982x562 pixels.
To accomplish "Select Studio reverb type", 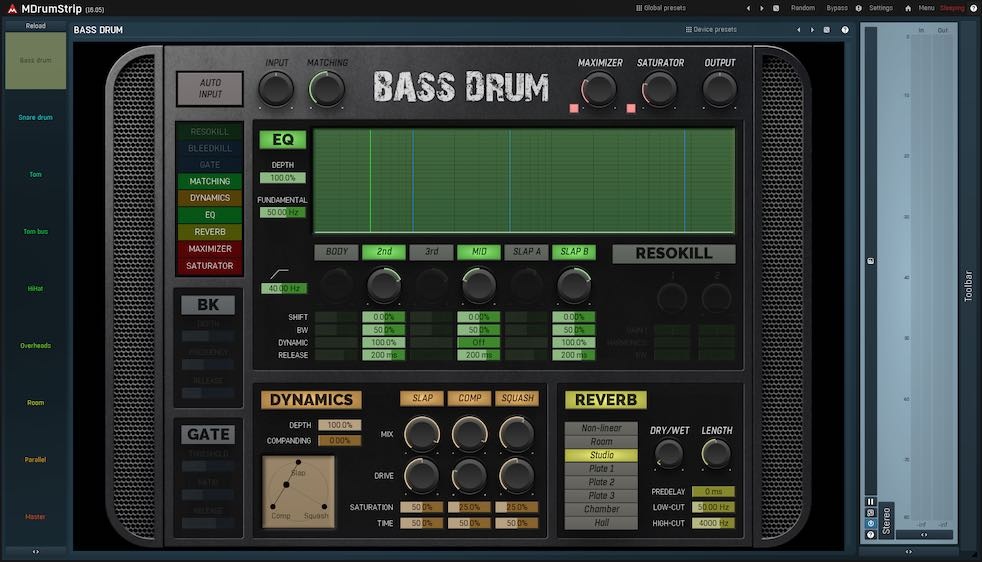I will (601, 455).
